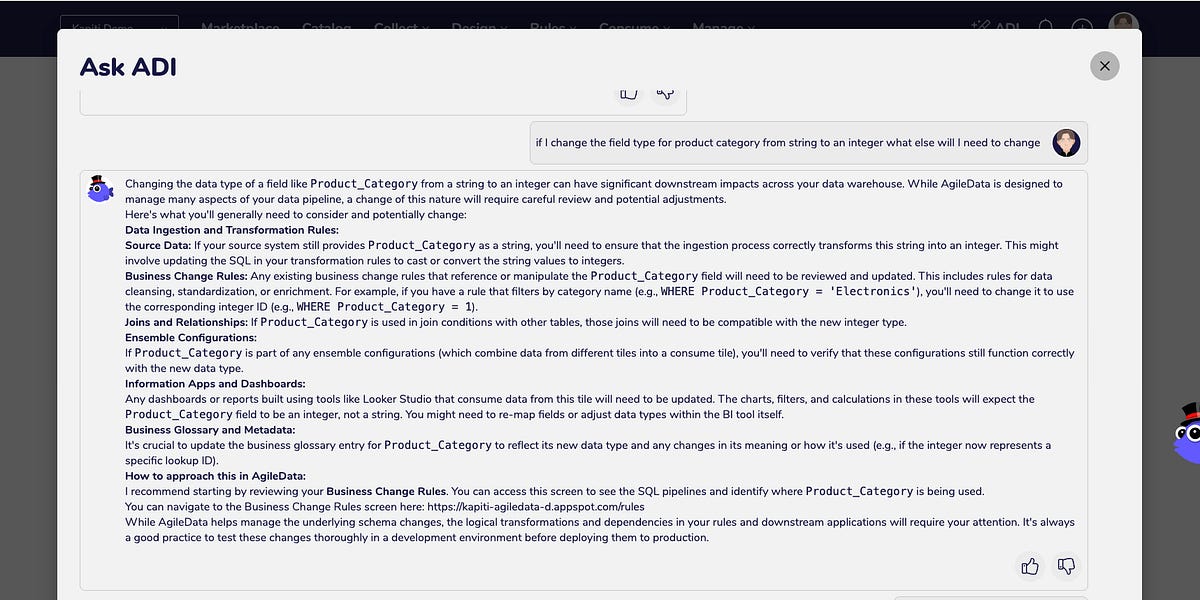Click the 'Joins and Relationships:' label
Viewport: 1200px width, 600px height.
(188, 322)
